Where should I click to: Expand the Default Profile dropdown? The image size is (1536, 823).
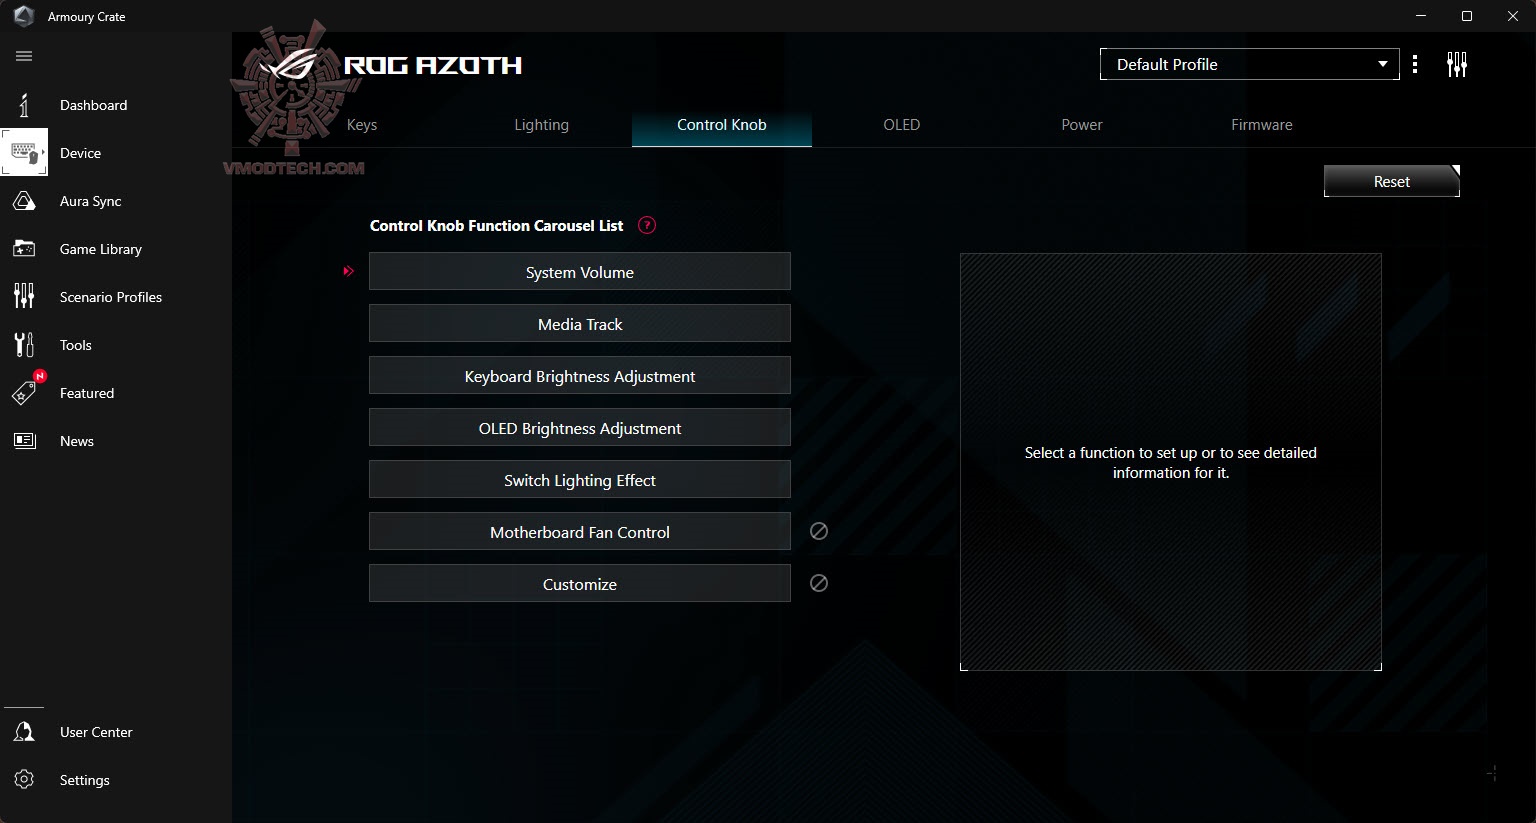coord(1250,64)
